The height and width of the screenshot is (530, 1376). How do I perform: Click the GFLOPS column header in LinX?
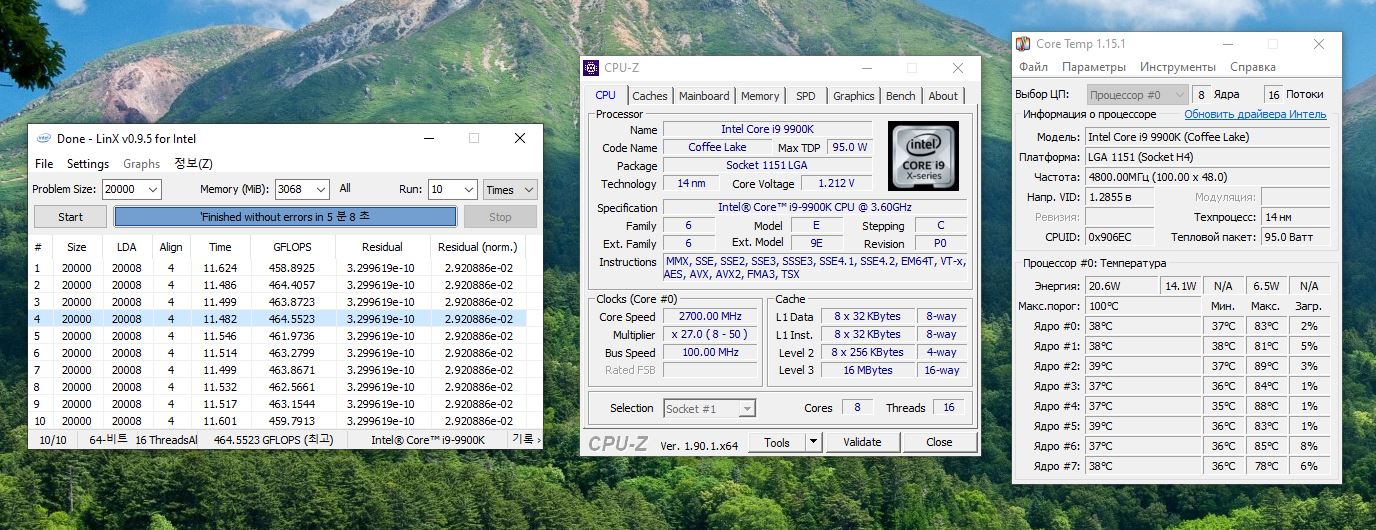292,247
